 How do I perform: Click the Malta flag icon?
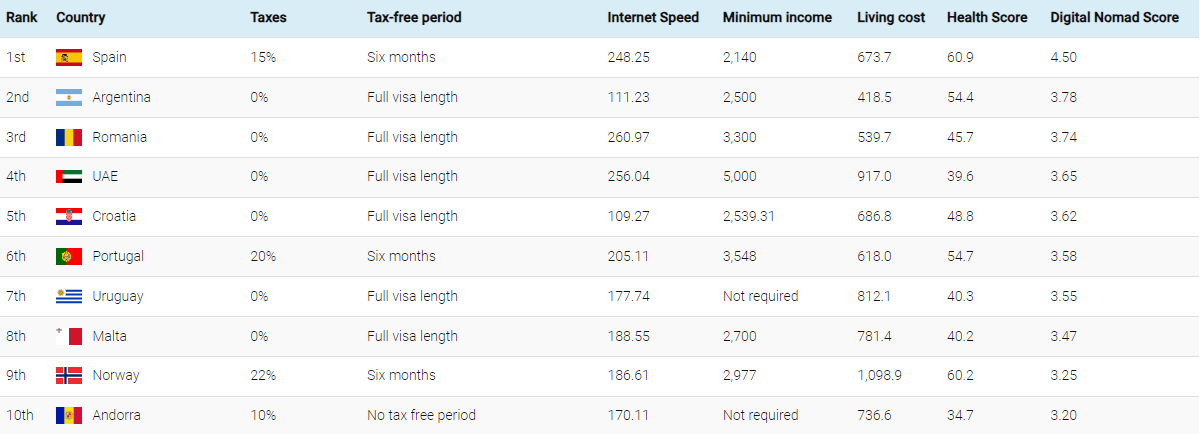68,336
